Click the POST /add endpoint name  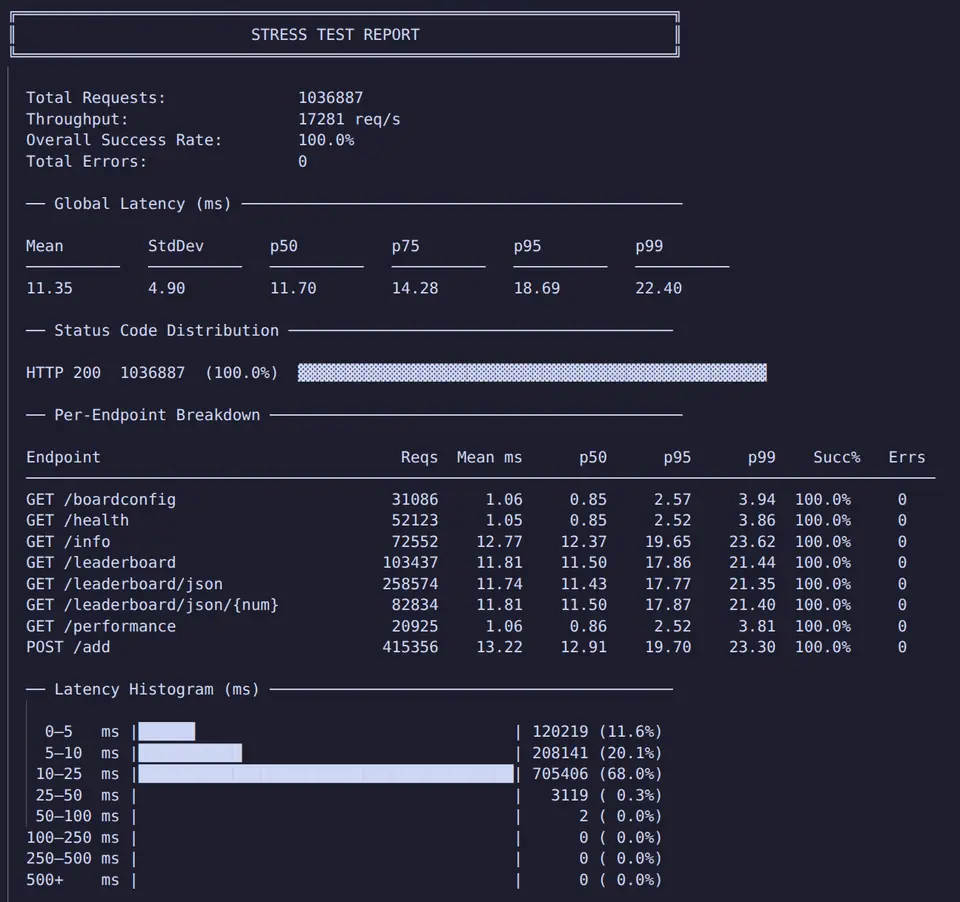pyautogui.click(x=68, y=647)
